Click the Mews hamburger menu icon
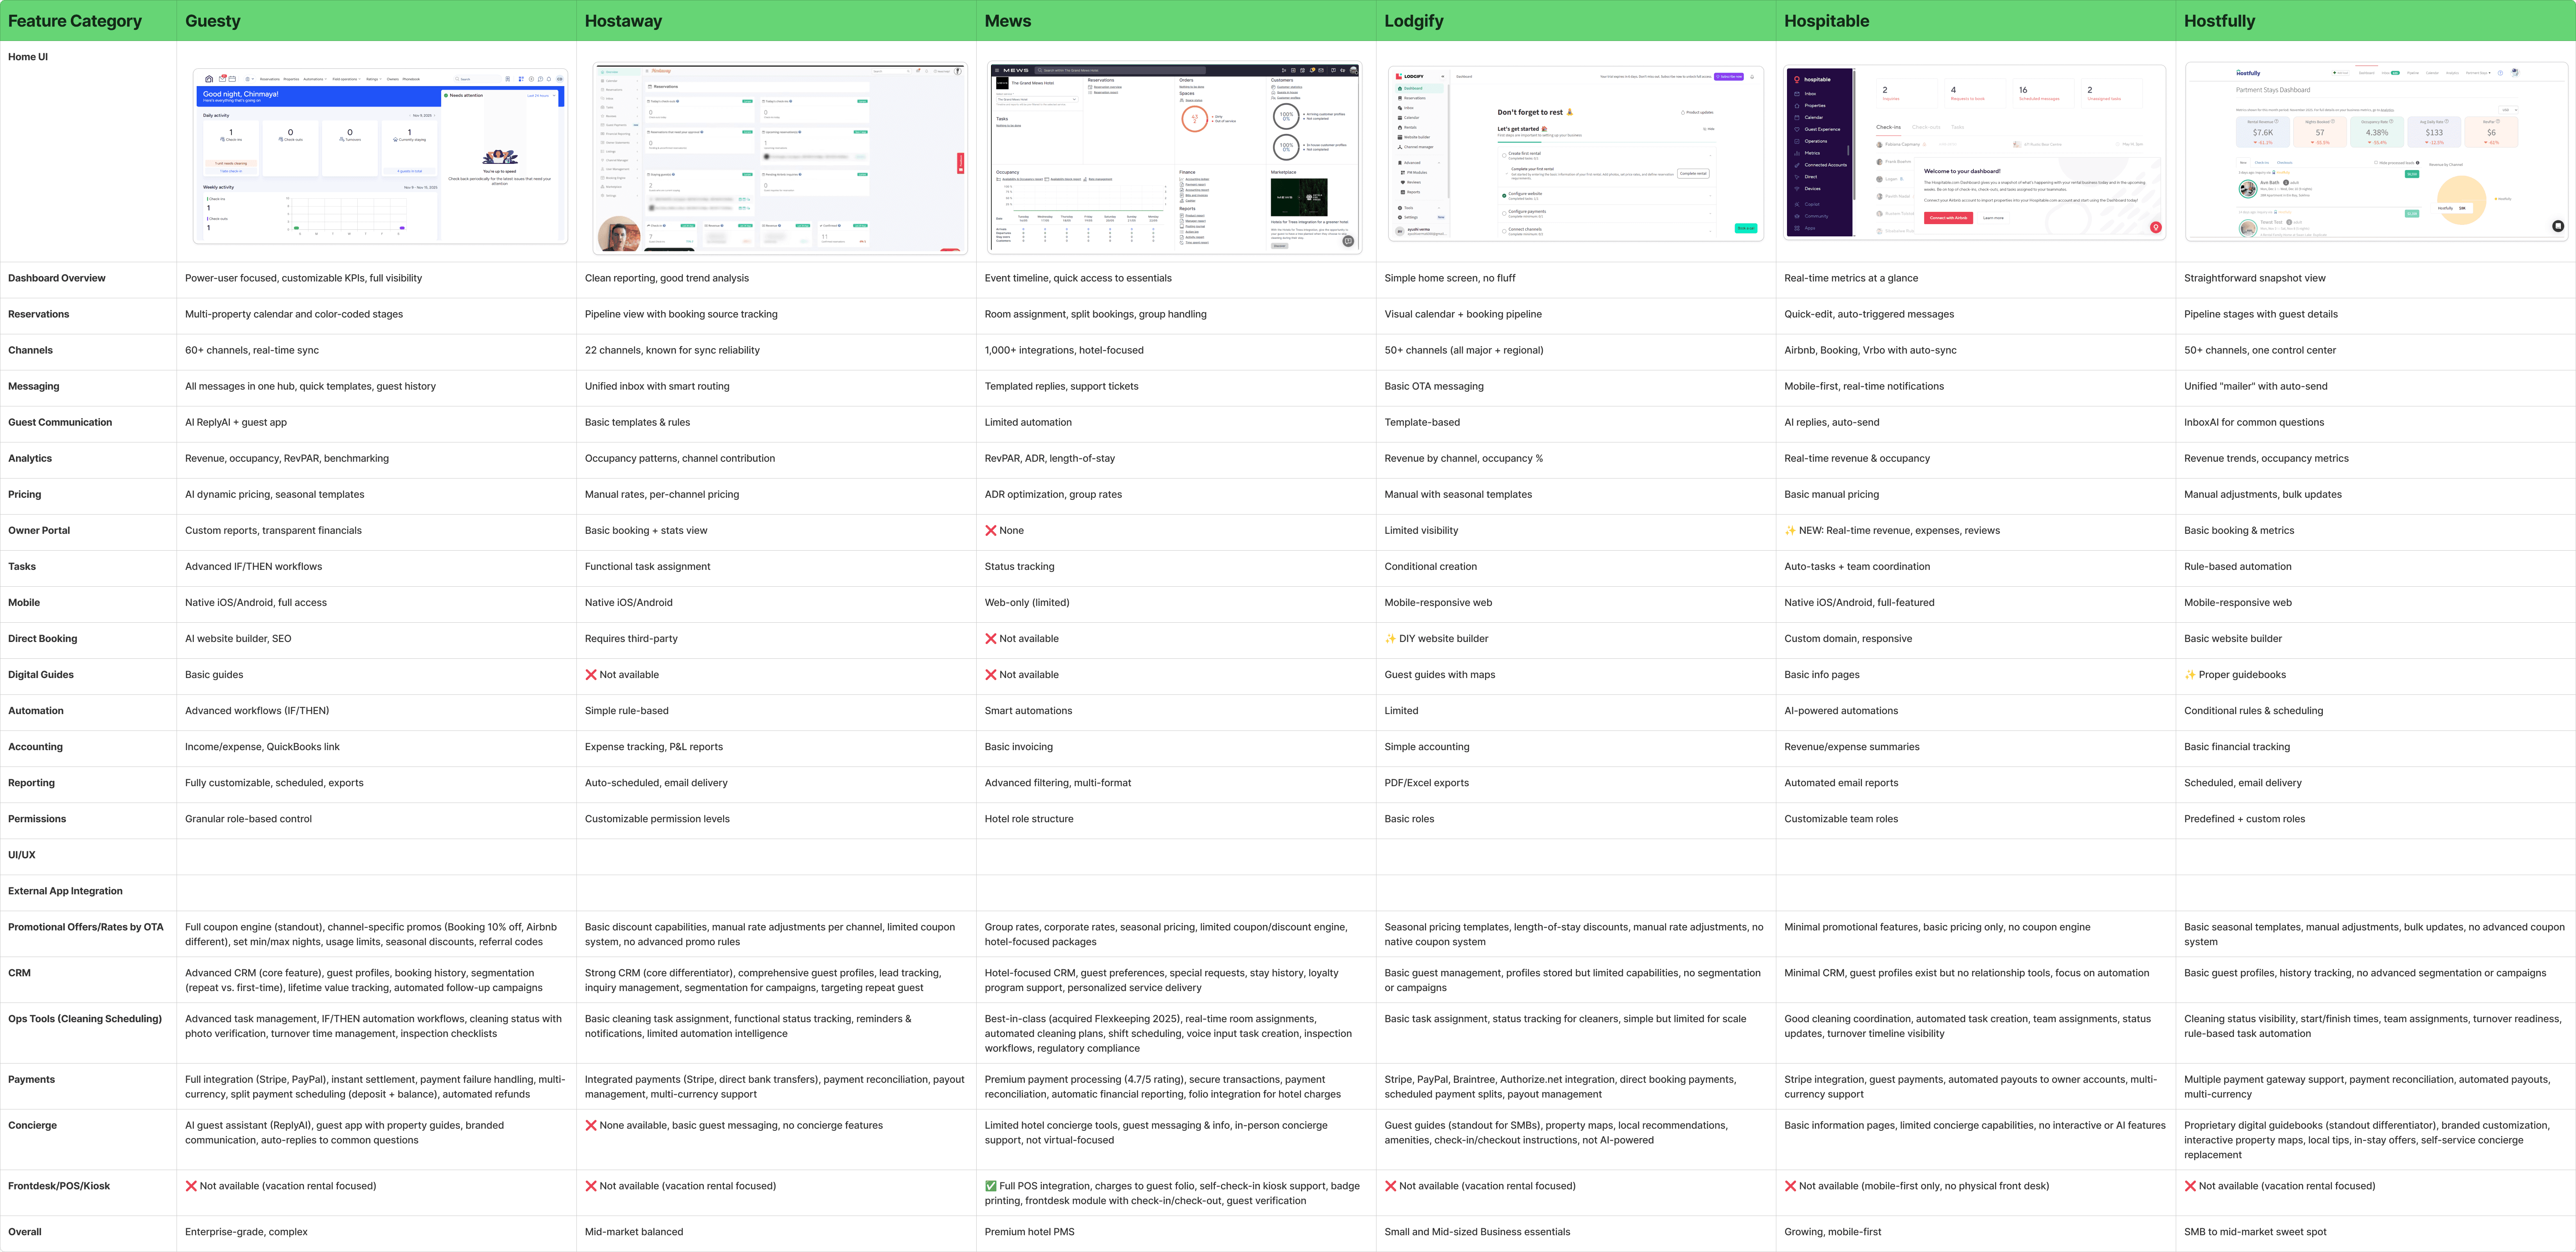Viewport: 2576px width, 1252px height. pos(997,70)
